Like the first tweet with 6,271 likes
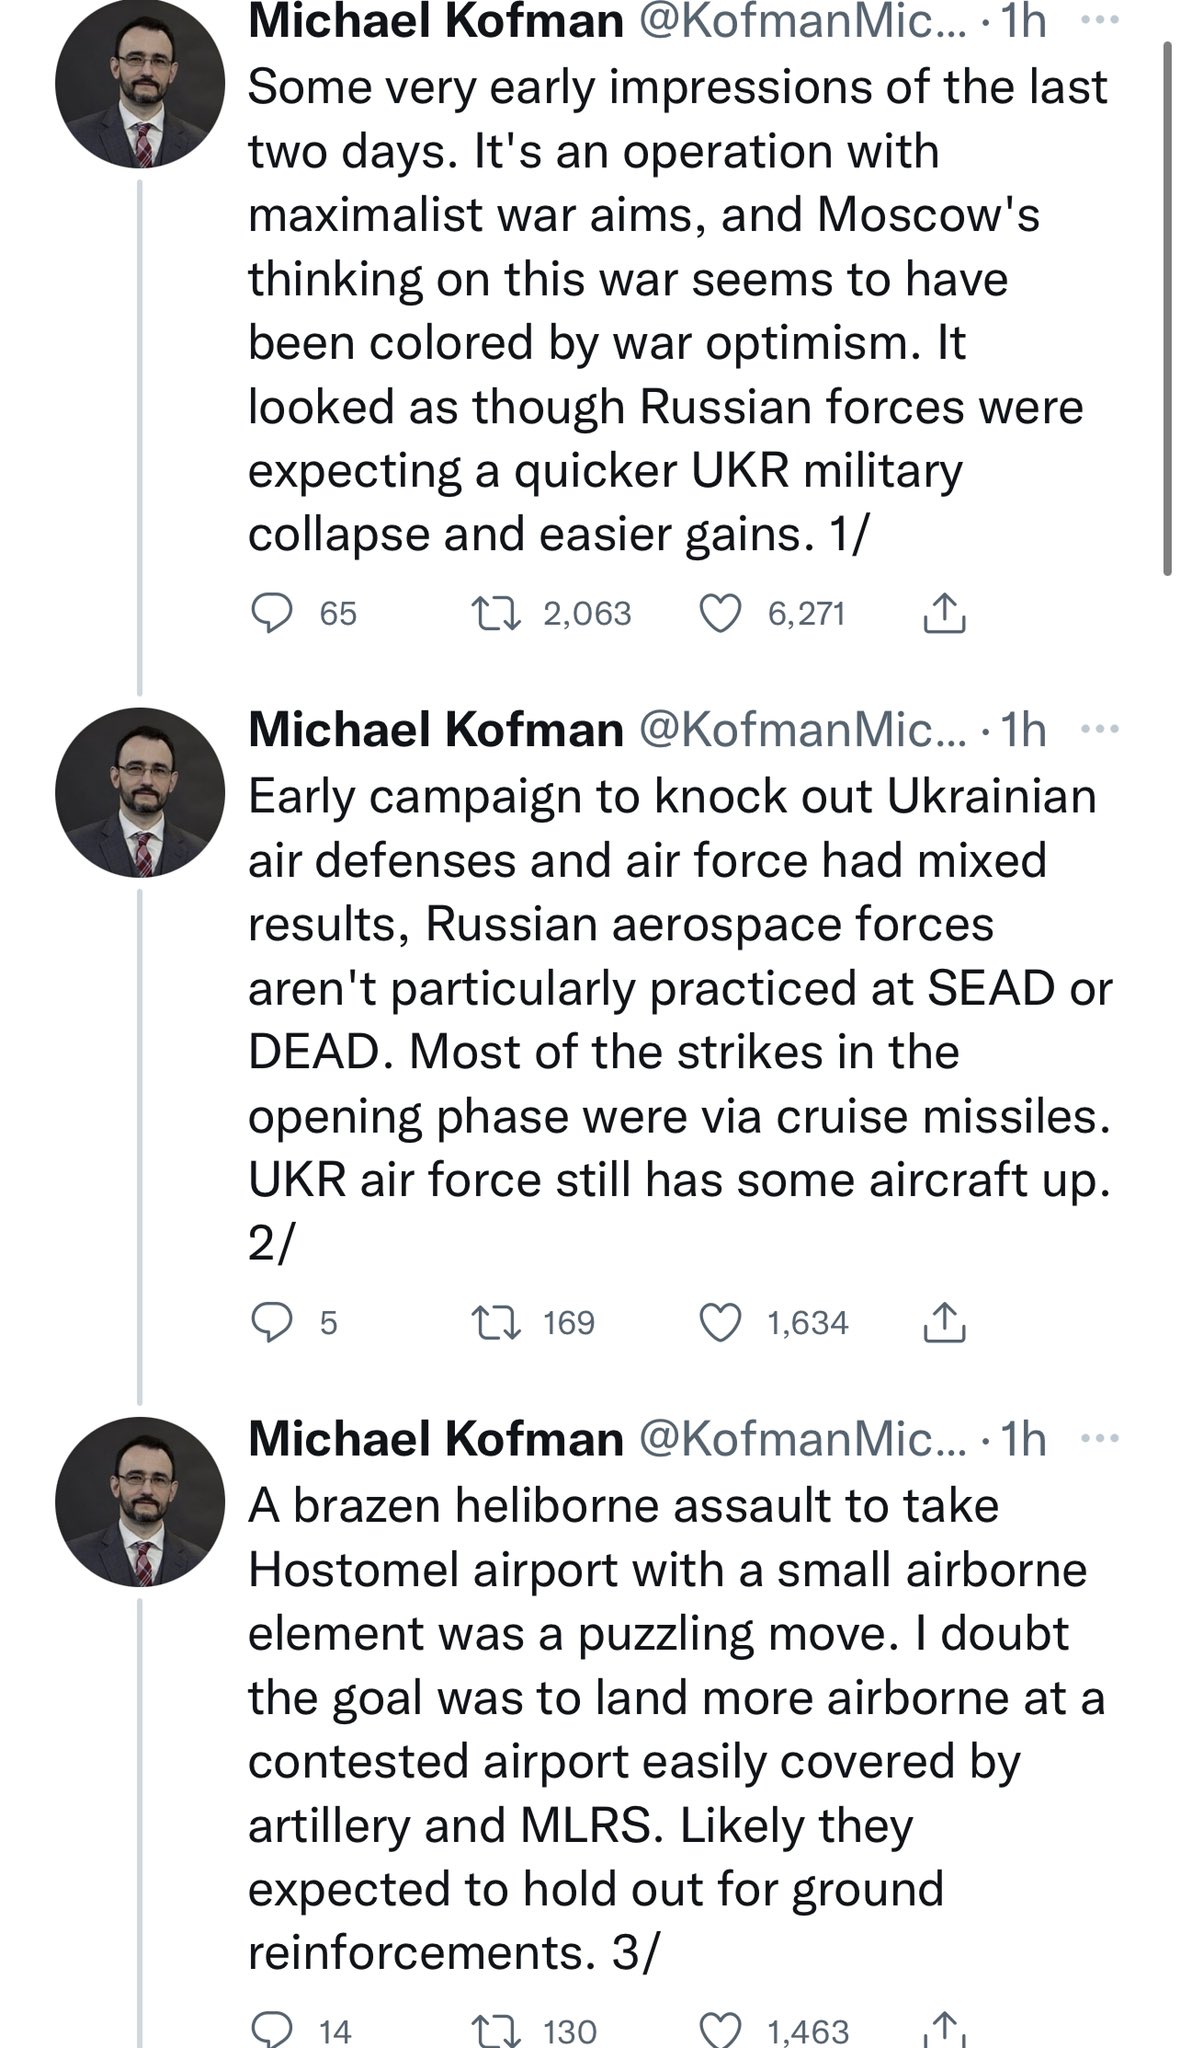Viewport: 1180px width, 2048px height. [x=720, y=613]
